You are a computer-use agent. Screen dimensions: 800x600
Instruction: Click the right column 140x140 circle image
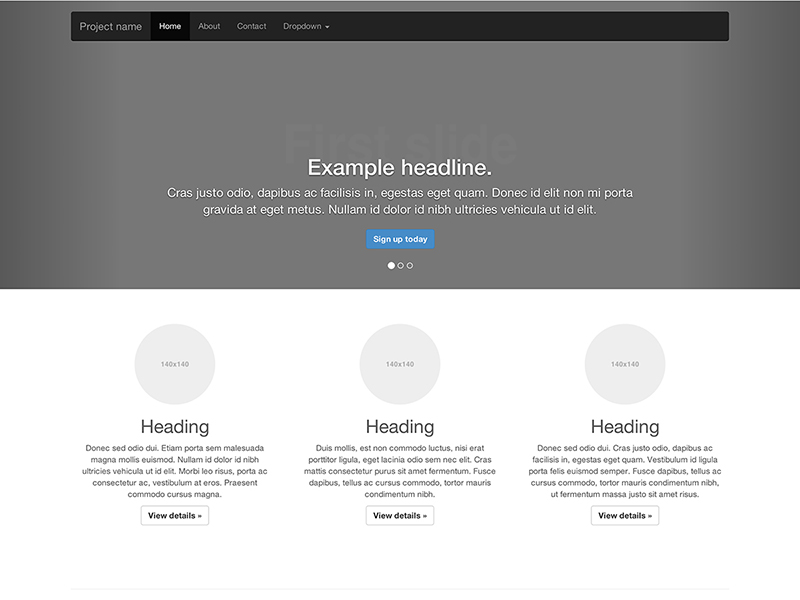click(625, 364)
